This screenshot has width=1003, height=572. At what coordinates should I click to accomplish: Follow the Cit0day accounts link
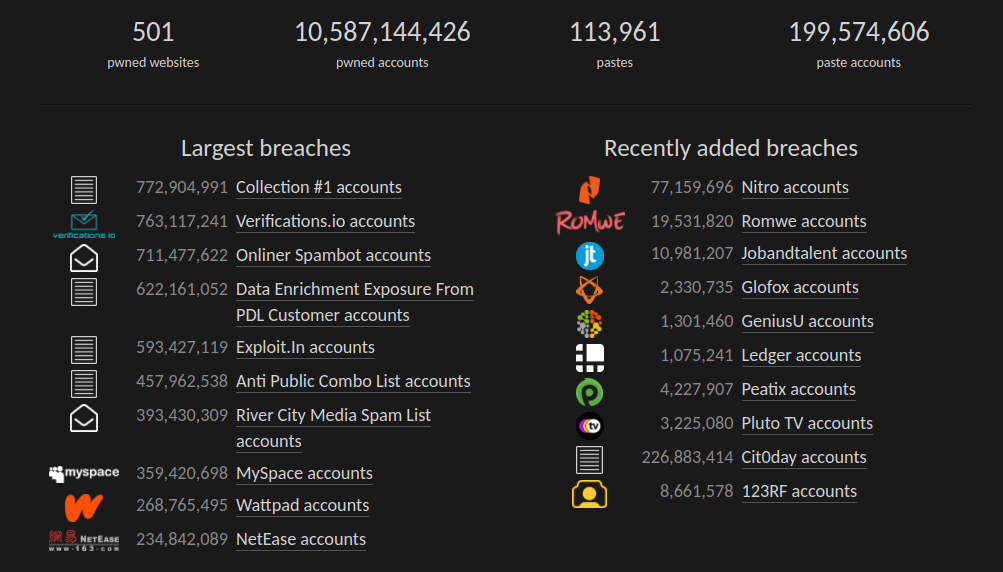tap(803, 458)
